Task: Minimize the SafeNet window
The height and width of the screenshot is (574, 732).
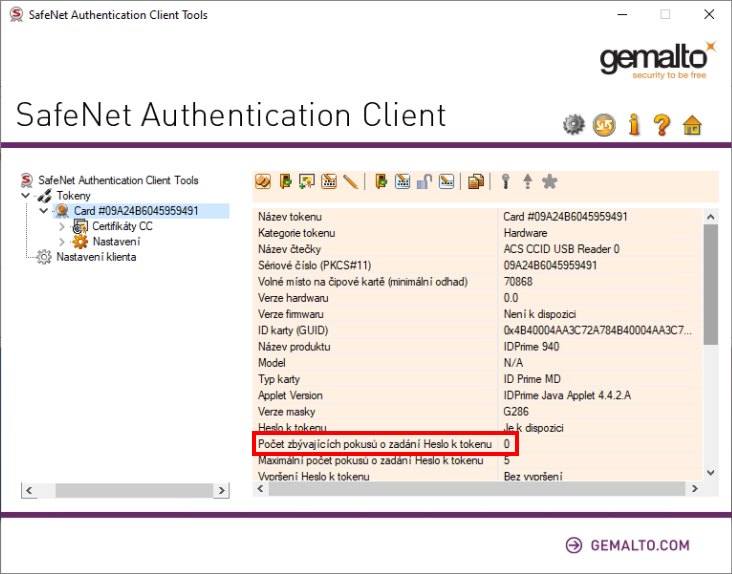Action: (x=622, y=14)
